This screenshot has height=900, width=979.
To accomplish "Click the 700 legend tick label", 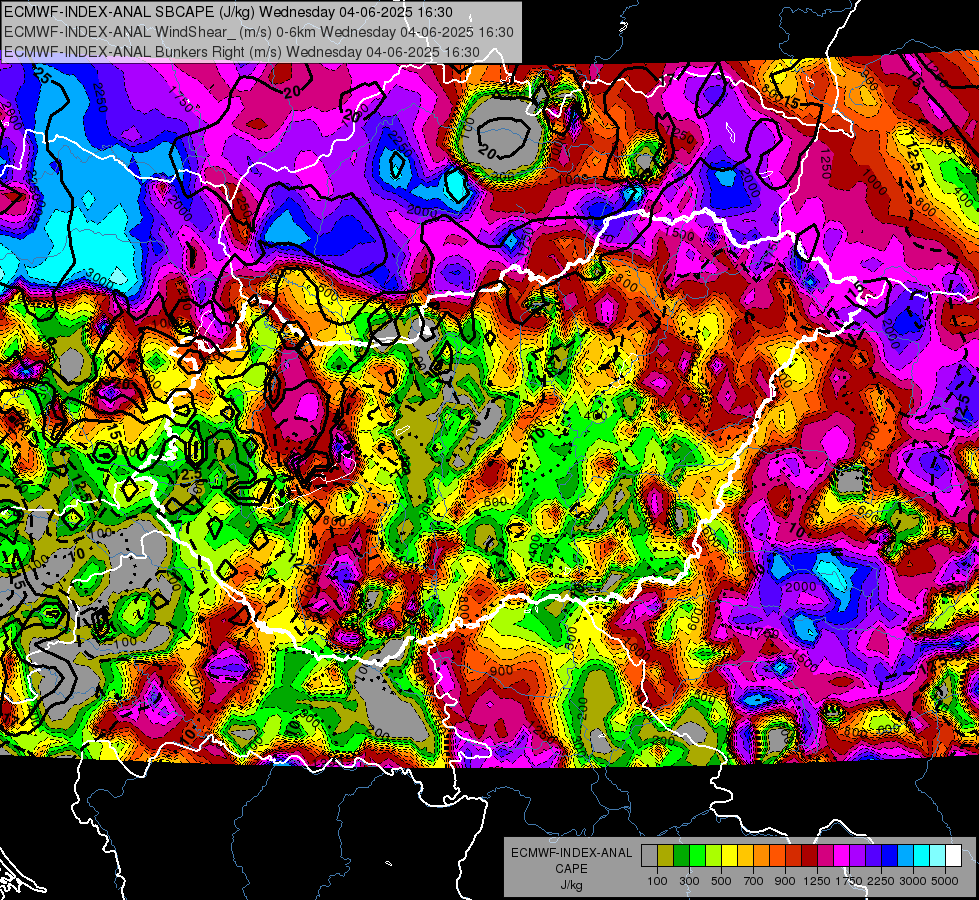I will (753, 881).
